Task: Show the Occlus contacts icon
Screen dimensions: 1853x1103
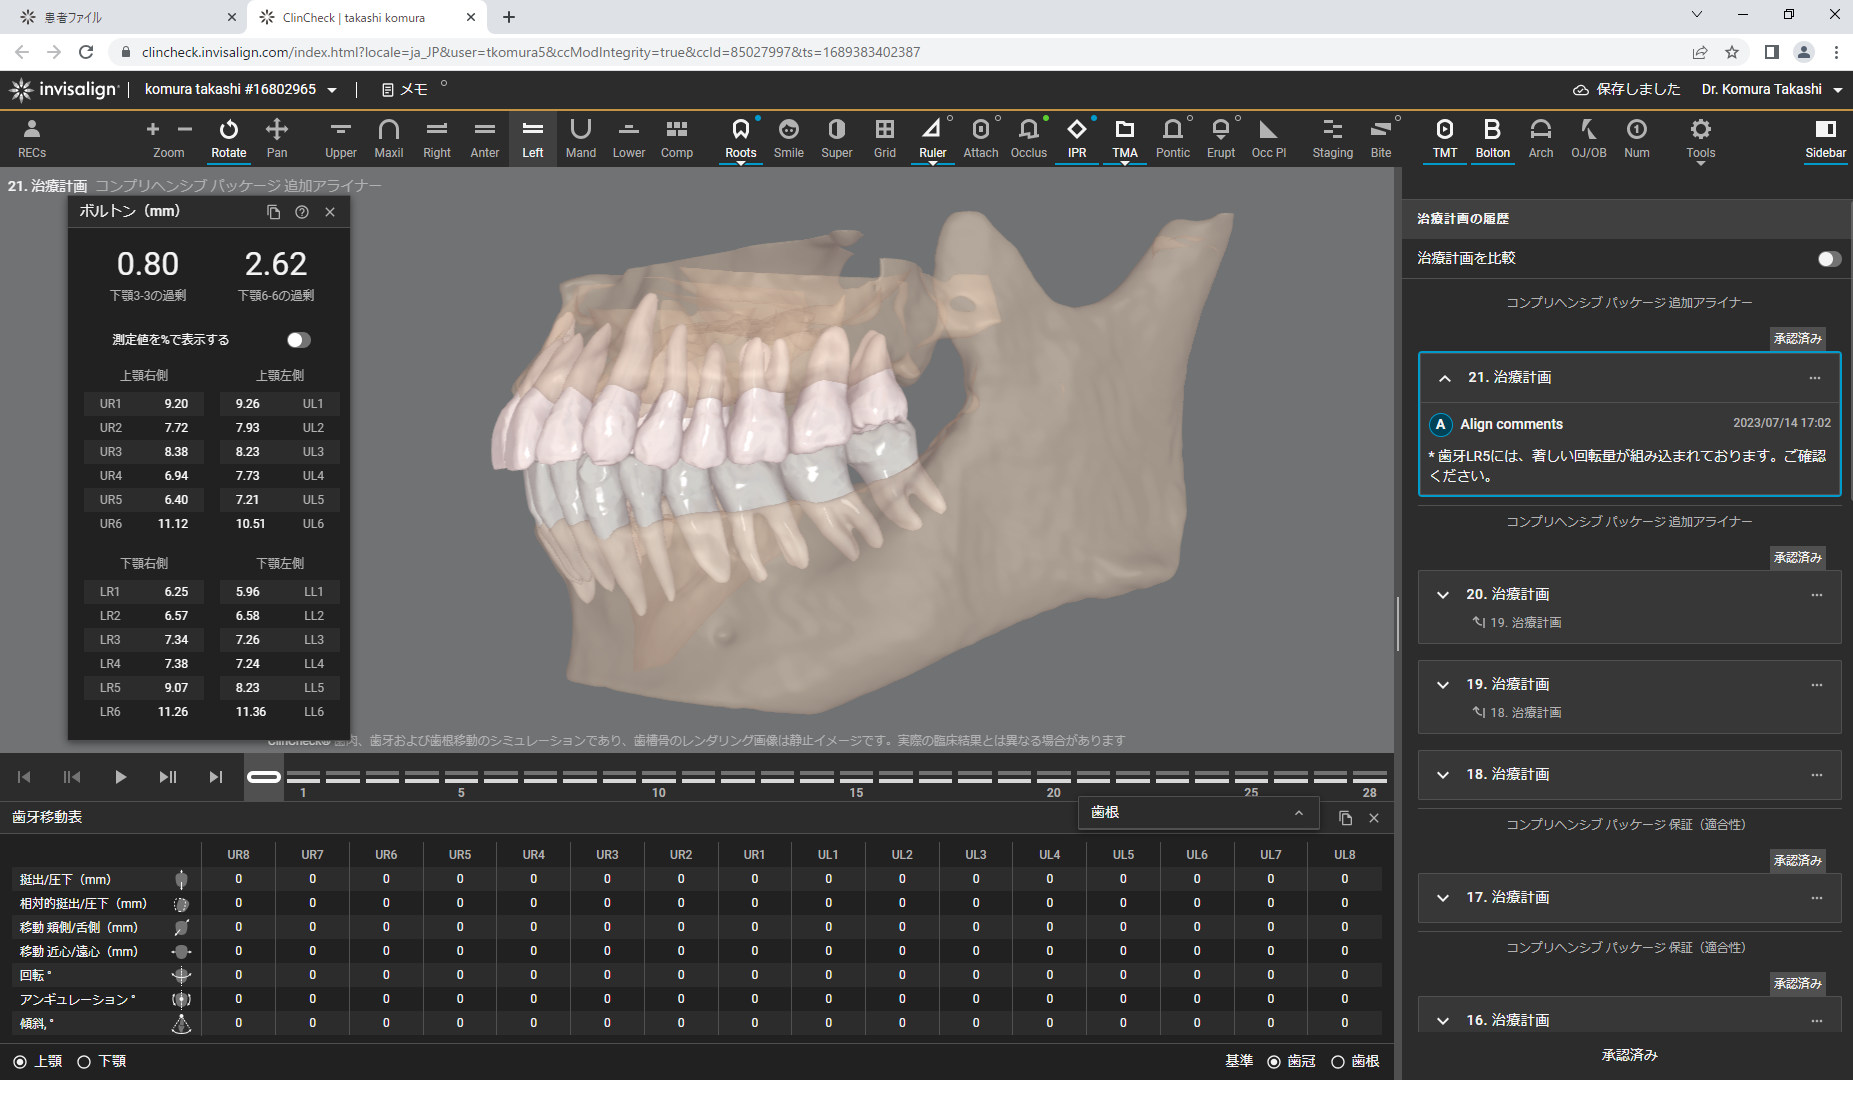Action: click(x=1028, y=138)
